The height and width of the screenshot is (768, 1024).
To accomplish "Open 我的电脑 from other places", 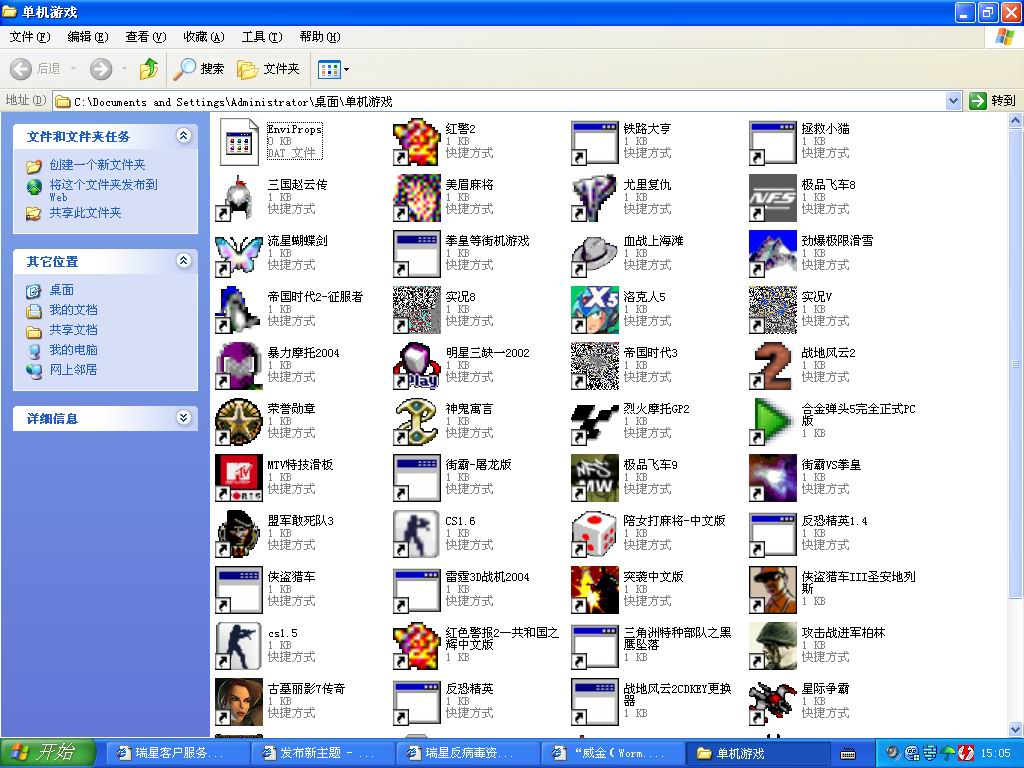I will (73, 350).
